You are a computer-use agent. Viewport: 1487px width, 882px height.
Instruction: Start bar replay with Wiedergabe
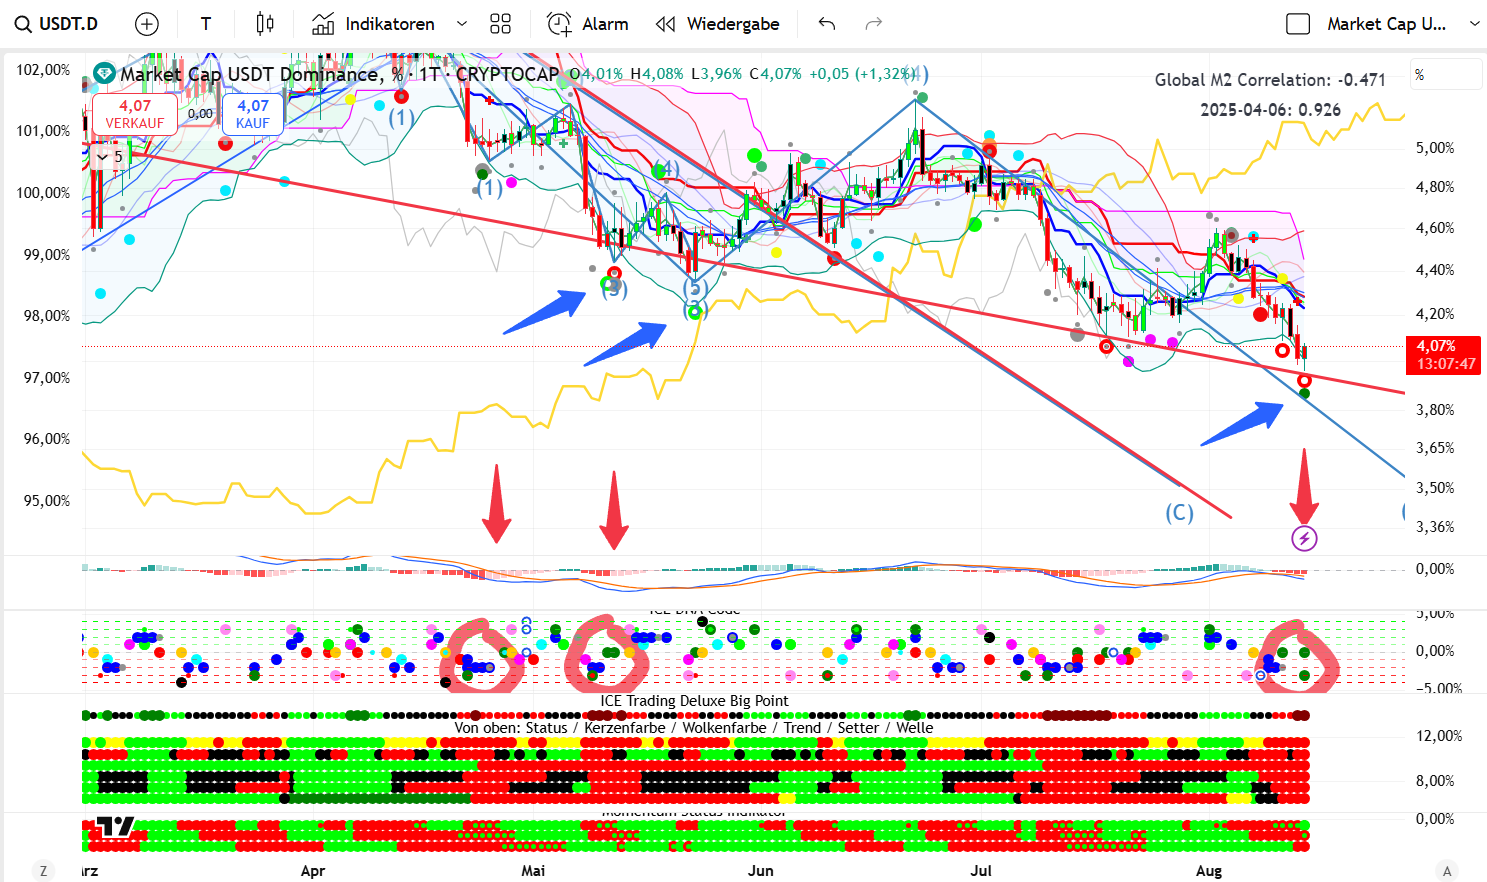[x=717, y=24]
